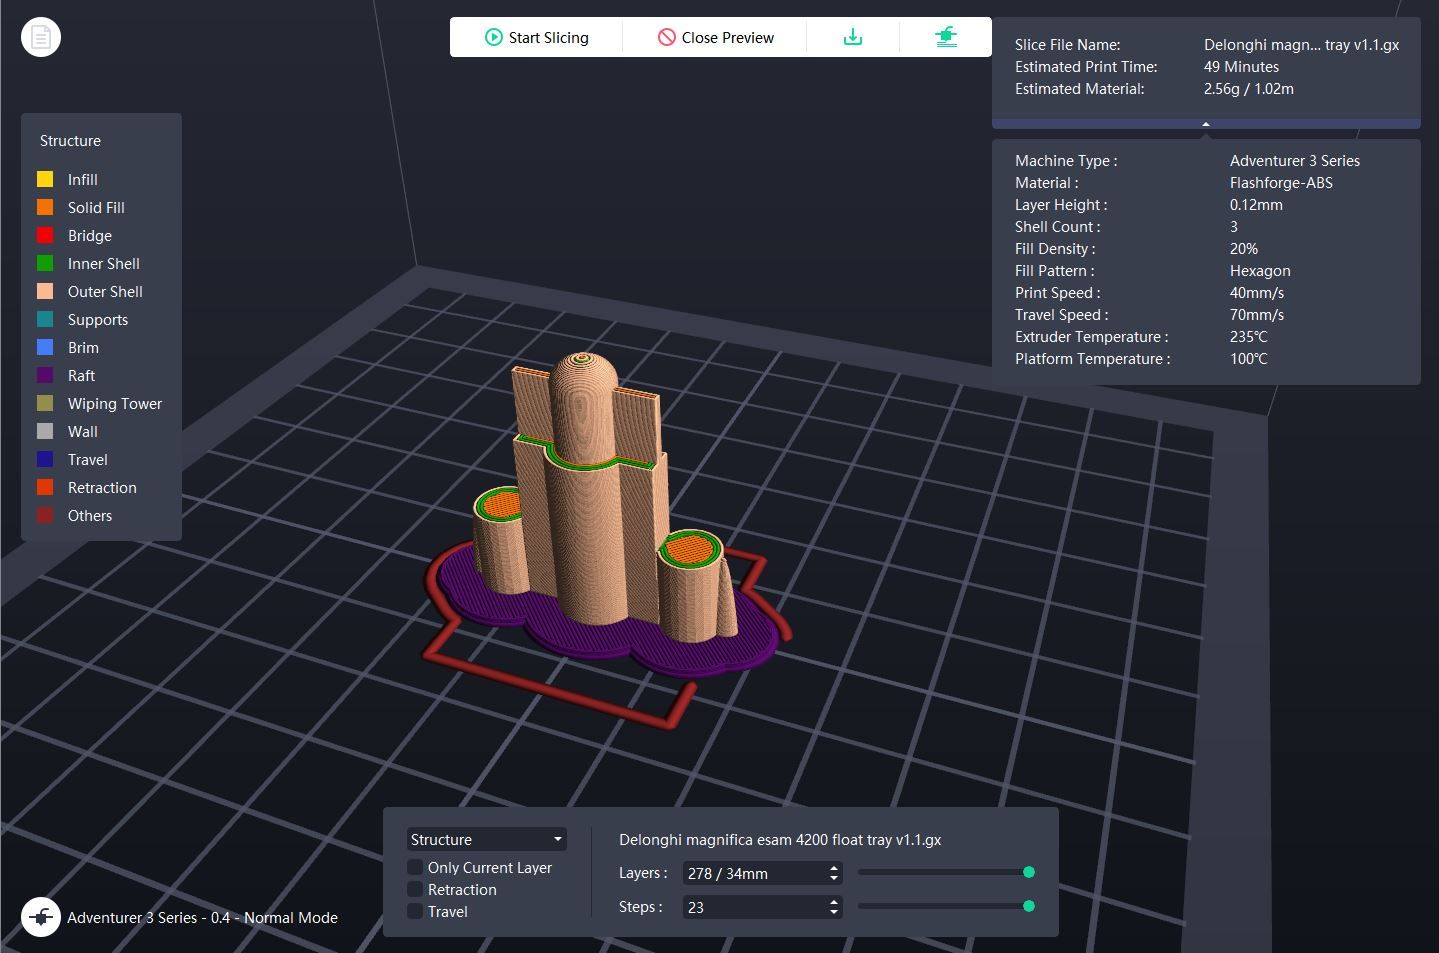Click the download/save G-code icon
The height and width of the screenshot is (953, 1439).
point(853,37)
